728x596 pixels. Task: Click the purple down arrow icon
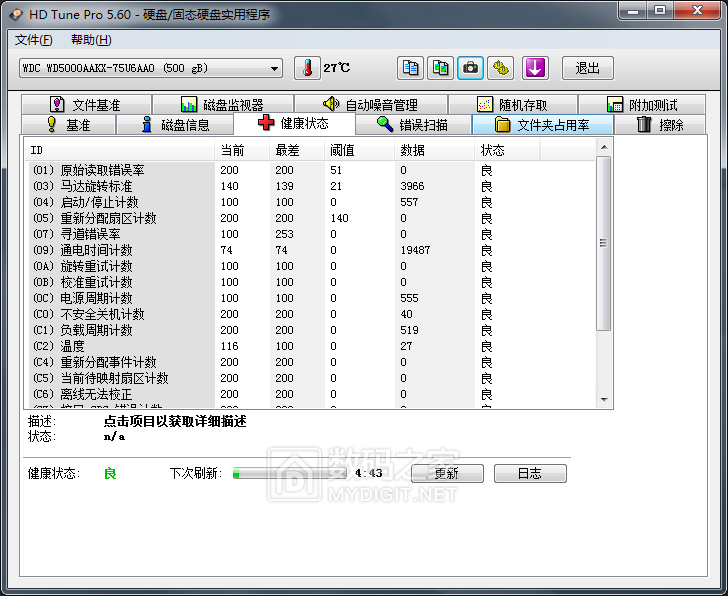536,68
